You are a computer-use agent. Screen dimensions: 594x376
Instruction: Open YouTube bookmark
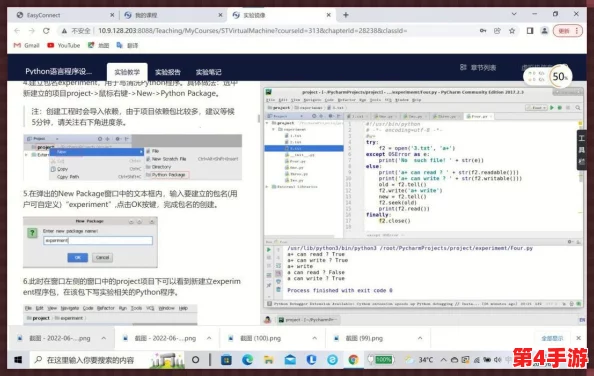click(x=64, y=45)
